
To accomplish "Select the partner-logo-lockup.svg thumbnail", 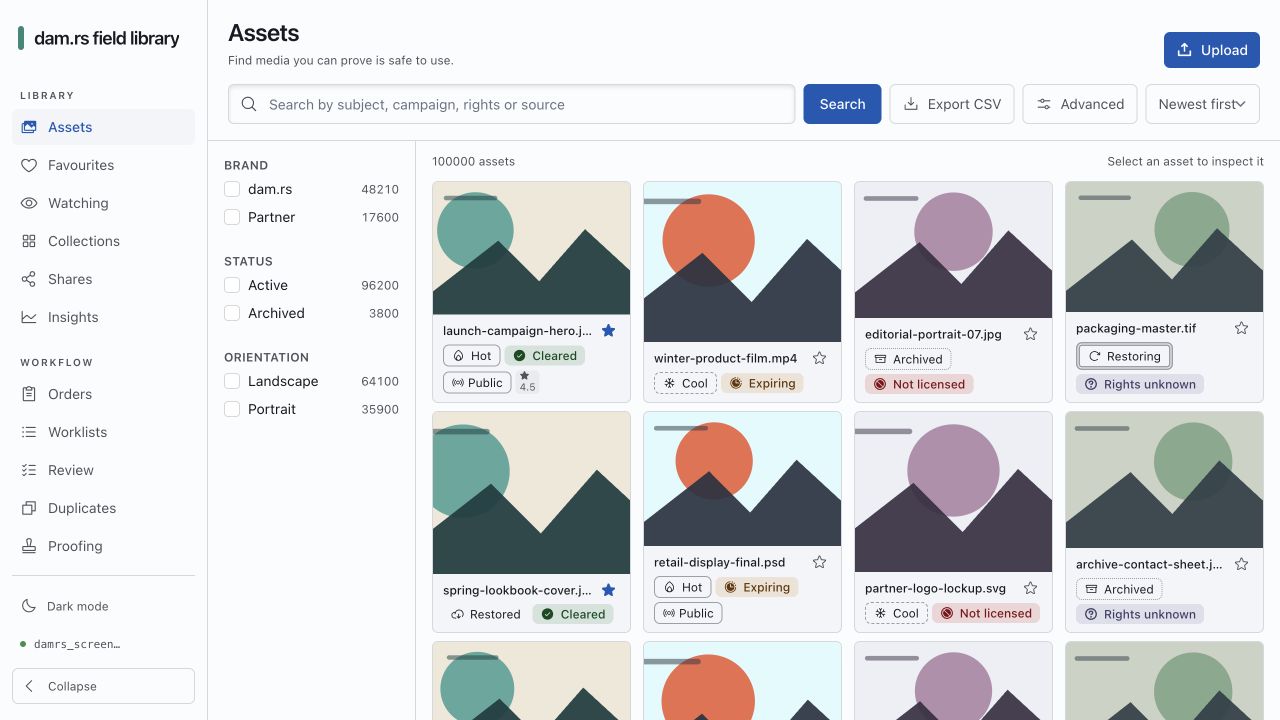I will [x=953, y=492].
